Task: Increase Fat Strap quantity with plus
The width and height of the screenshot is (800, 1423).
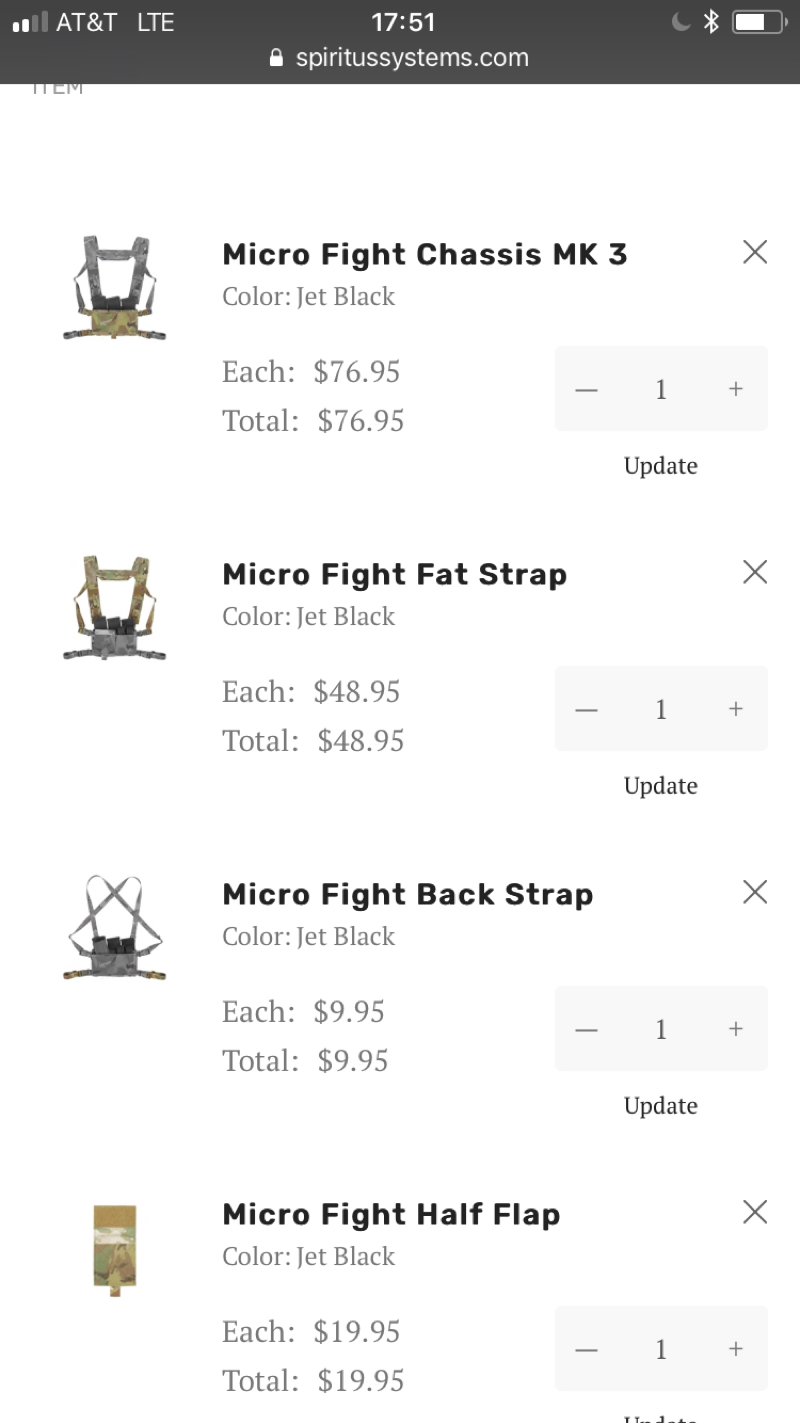Action: [736, 709]
